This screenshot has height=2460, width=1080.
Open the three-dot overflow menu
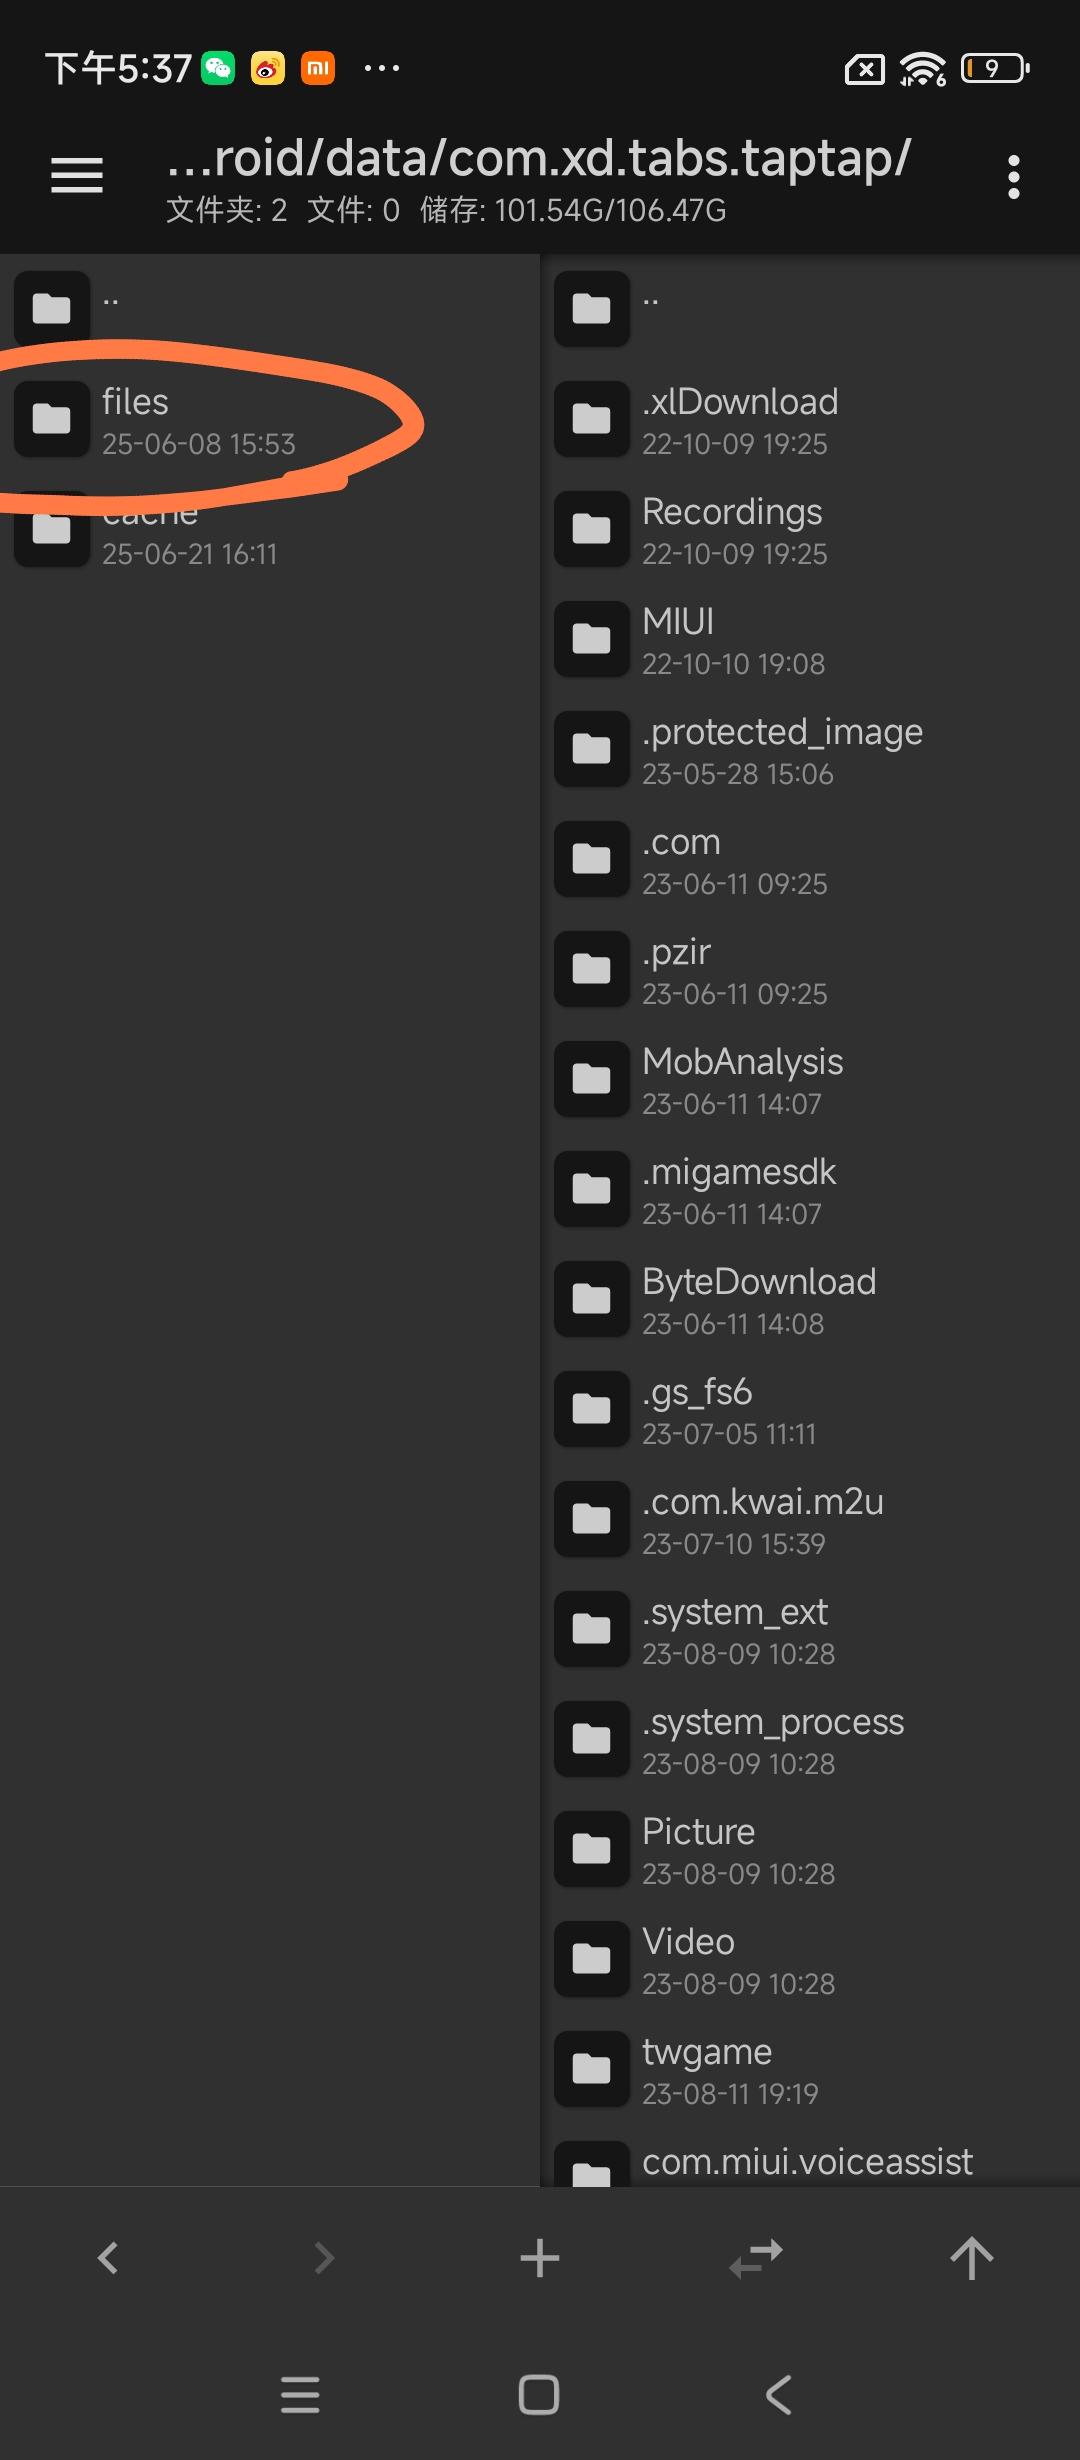1014,177
